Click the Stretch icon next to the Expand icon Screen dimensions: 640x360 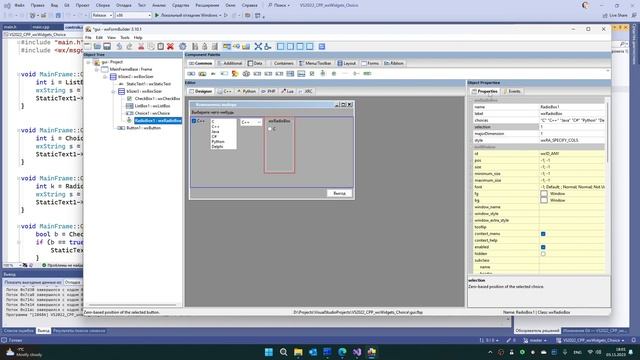(x=268, y=47)
